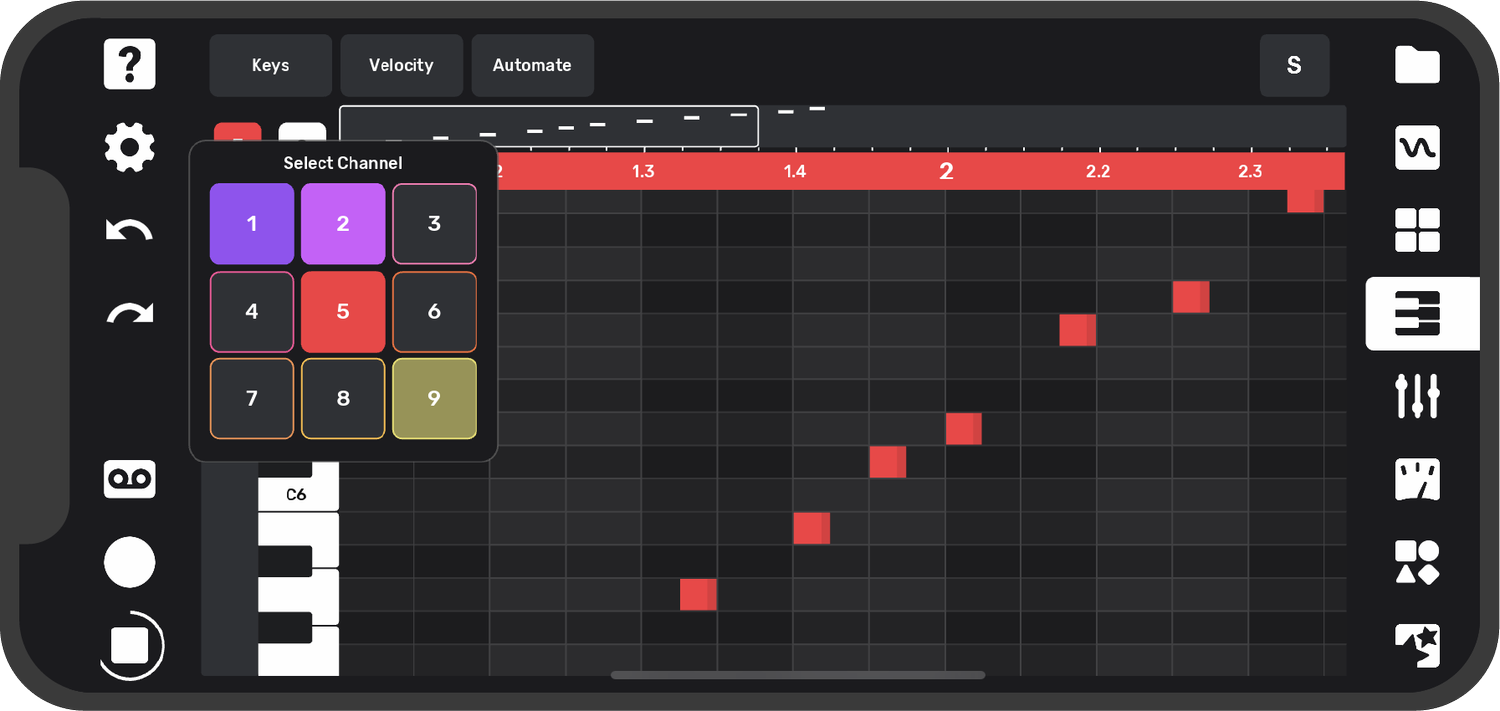This screenshot has width=1500, height=711.
Task: Choose channel 7 in Select Channel
Action: pyautogui.click(x=252, y=398)
